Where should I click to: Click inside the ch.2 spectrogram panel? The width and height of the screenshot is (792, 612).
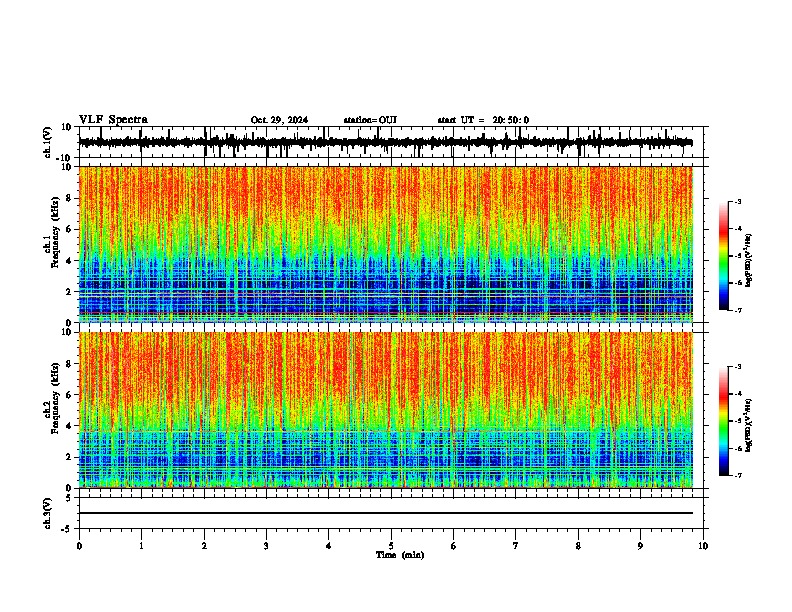coord(386,410)
